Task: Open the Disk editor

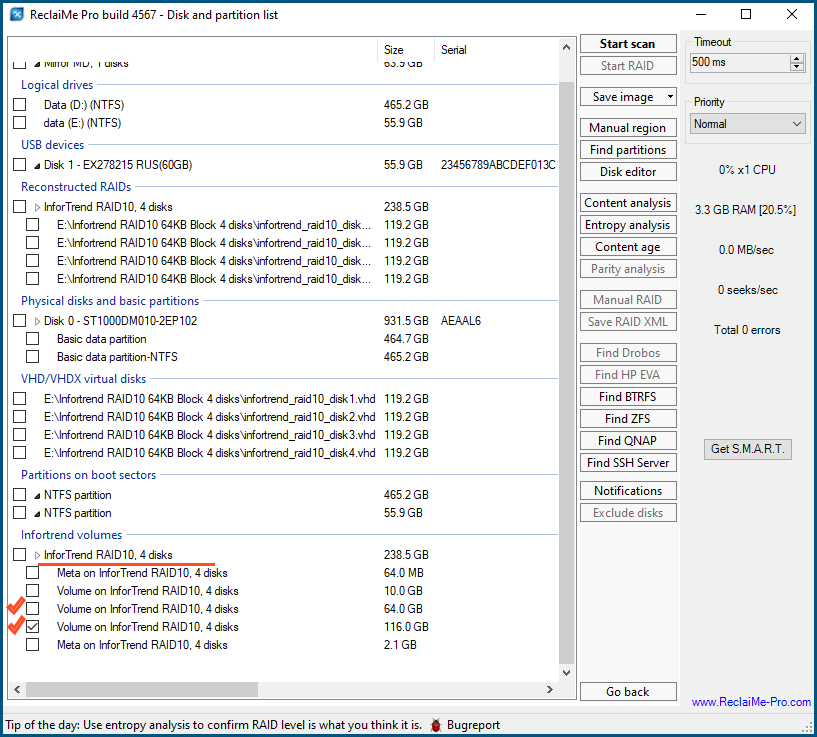Action: 628,171
